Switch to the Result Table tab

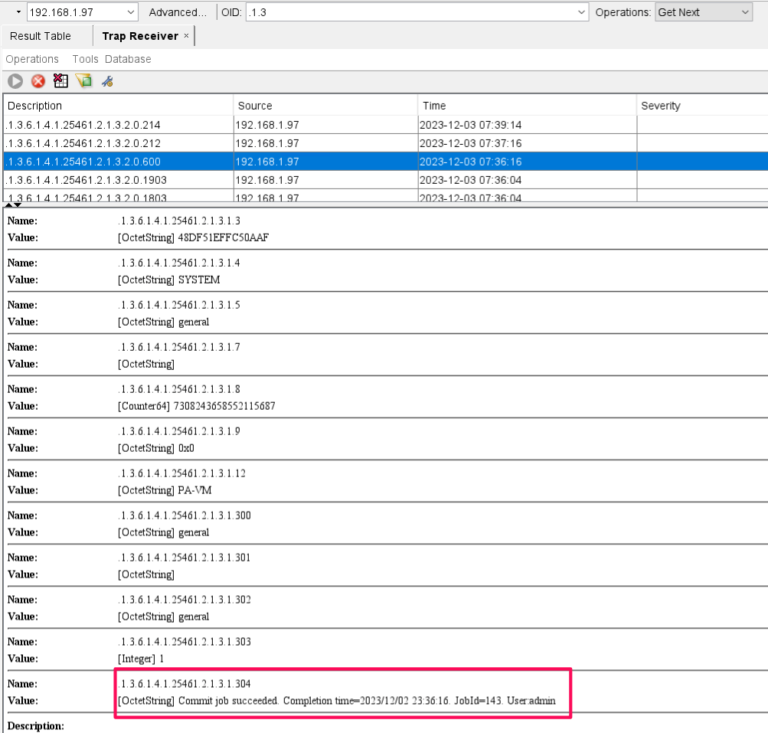pos(40,36)
